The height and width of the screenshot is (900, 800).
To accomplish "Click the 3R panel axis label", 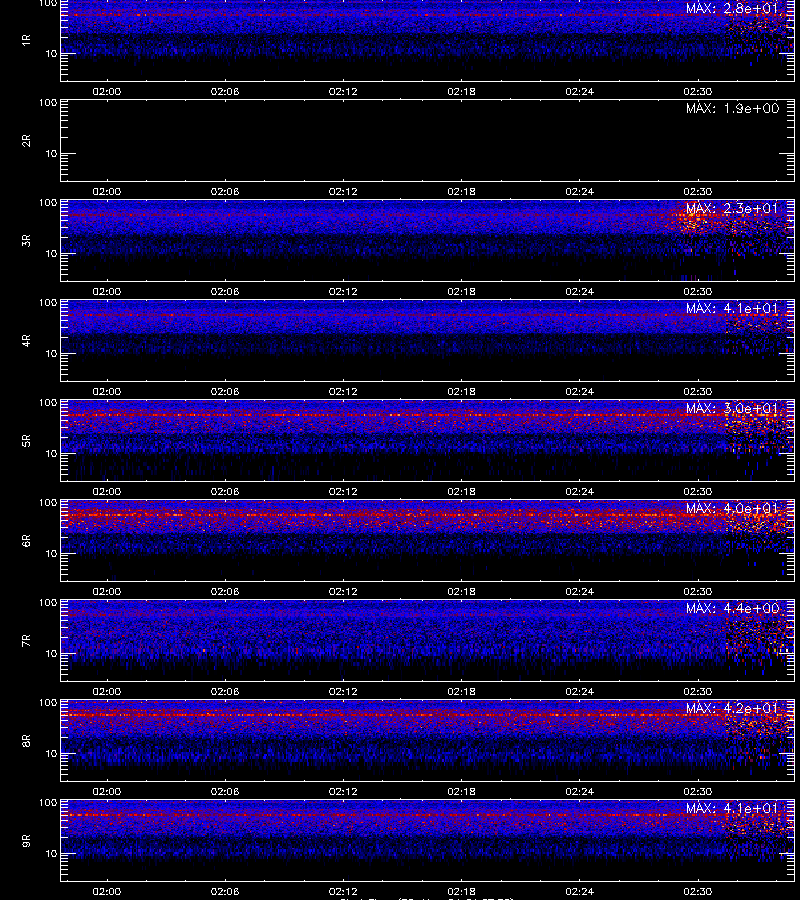I will [x=26, y=240].
